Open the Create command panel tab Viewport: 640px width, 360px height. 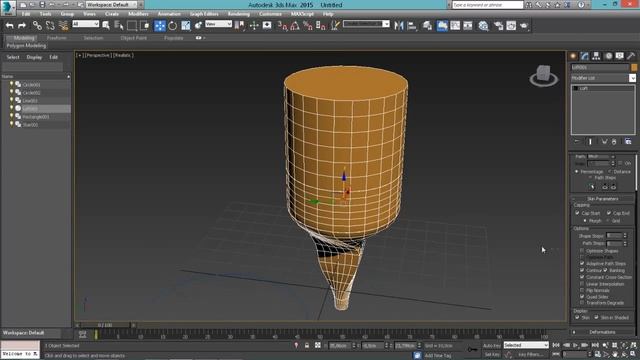pos(573,56)
